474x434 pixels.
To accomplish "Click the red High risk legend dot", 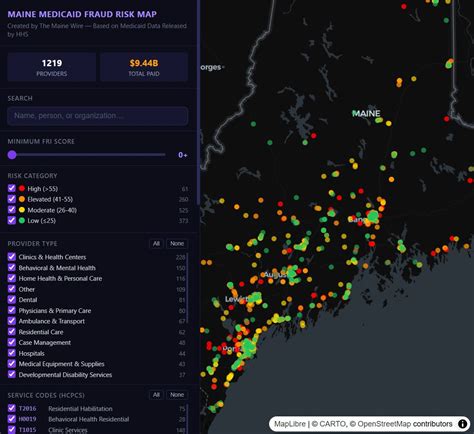I will pyautogui.click(x=22, y=188).
